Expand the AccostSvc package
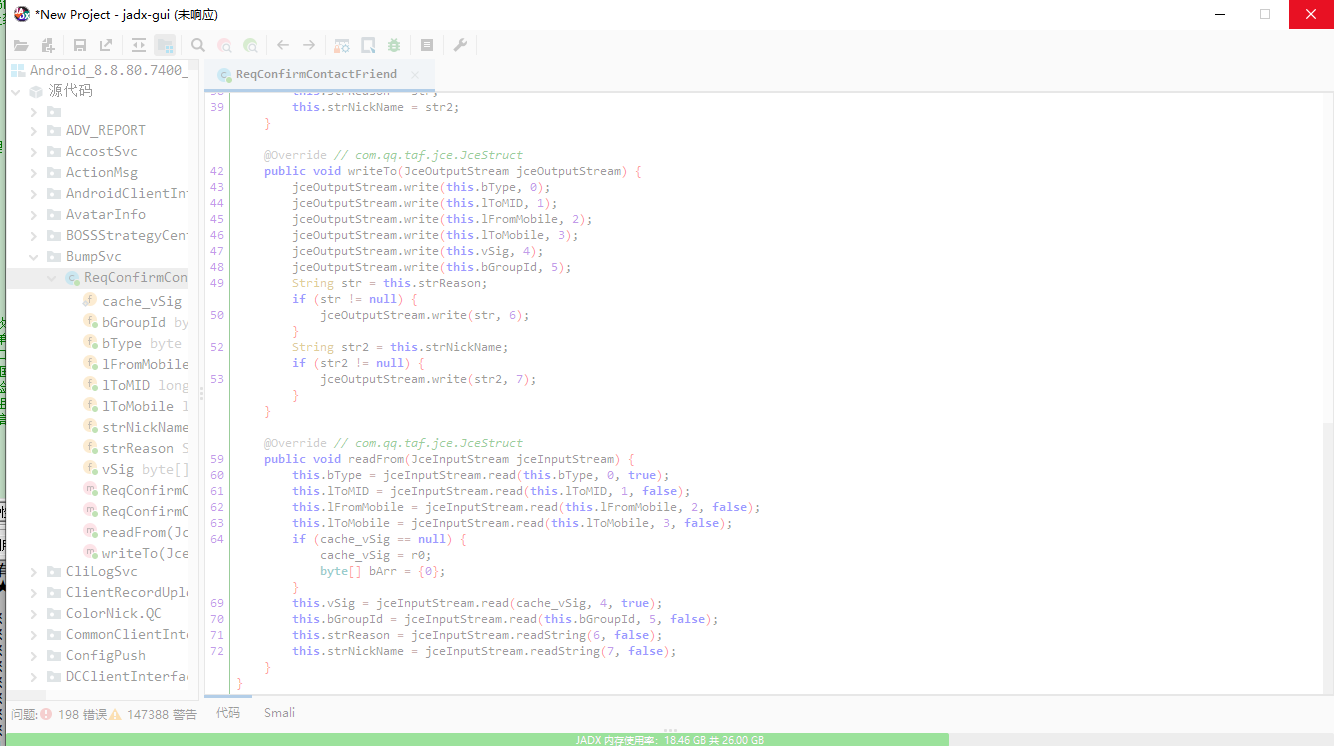This screenshot has width=1334, height=746. click(34, 152)
